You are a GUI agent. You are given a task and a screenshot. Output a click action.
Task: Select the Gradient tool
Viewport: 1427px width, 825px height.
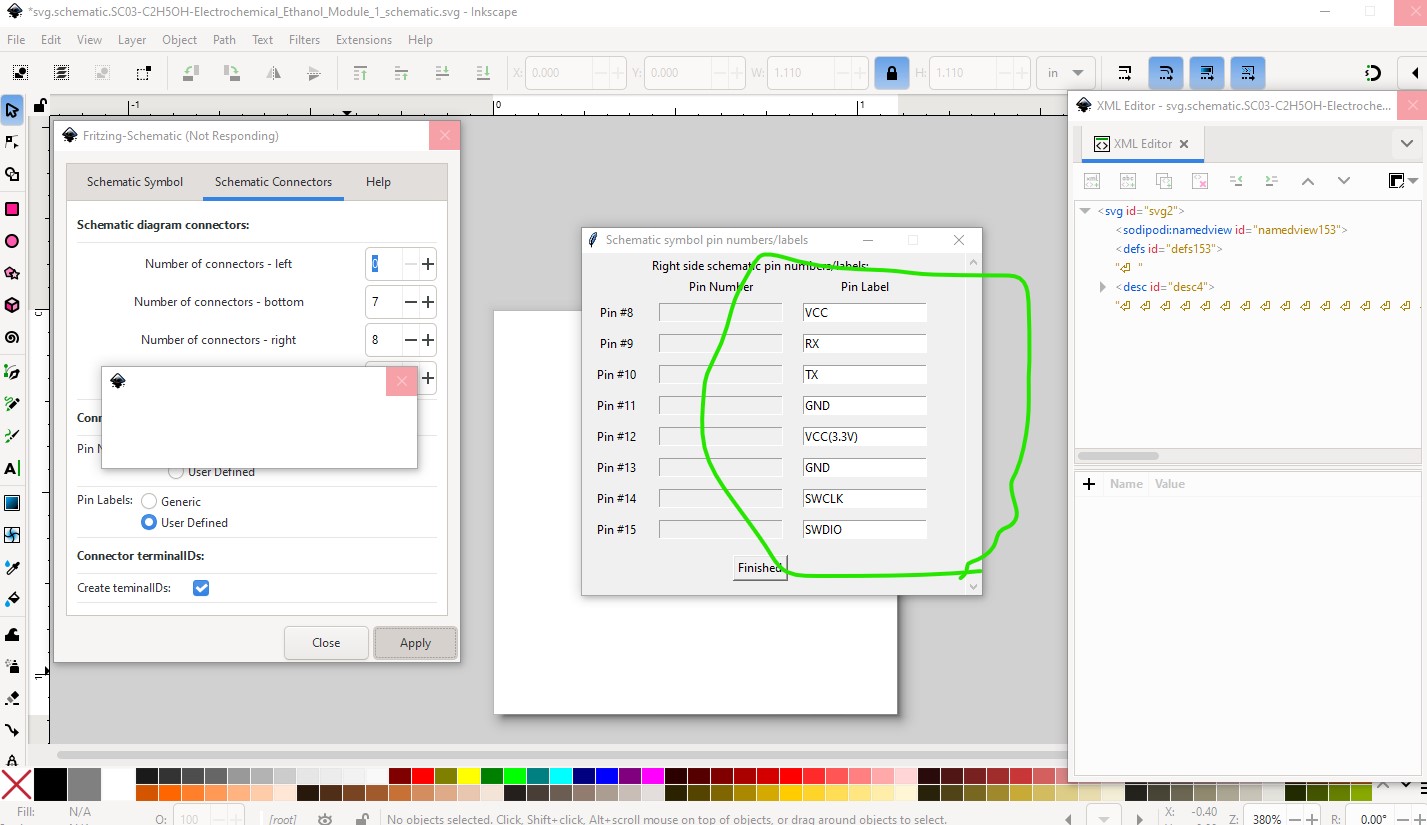pyautogui.click(x=12, y=502)
